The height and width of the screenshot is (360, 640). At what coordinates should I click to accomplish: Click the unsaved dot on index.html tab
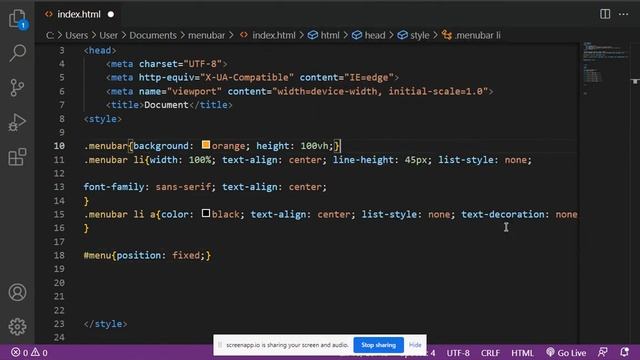click(111, 14)
